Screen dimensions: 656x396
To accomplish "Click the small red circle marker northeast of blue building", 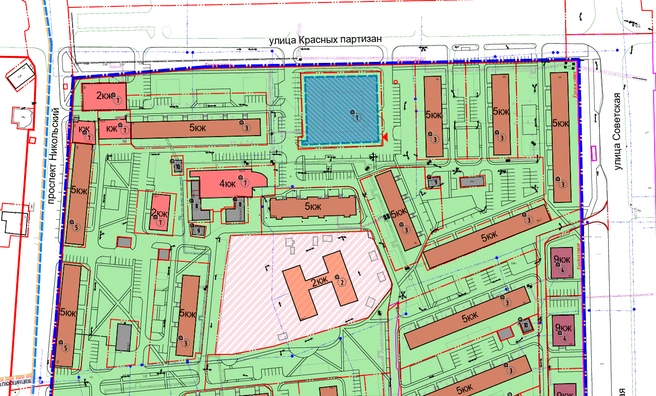I will point(396,82).
